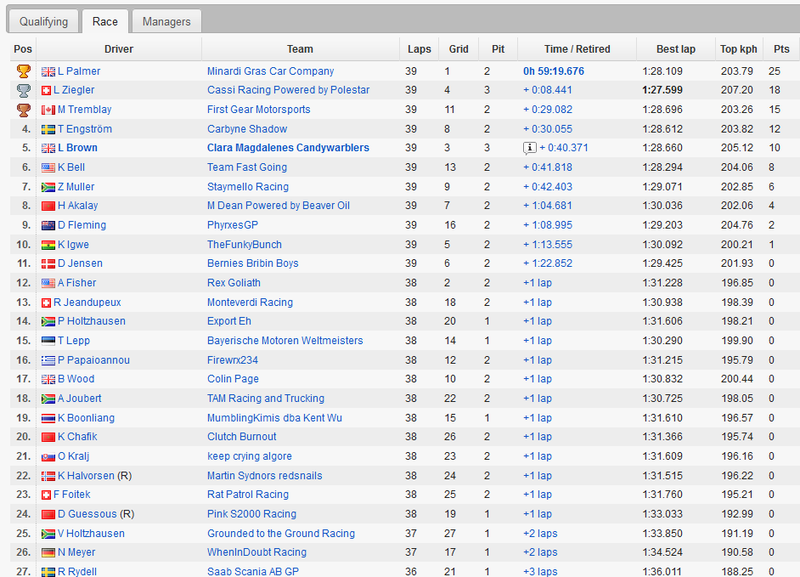Open Bernies Bribin Boys team link

(253, 263)
